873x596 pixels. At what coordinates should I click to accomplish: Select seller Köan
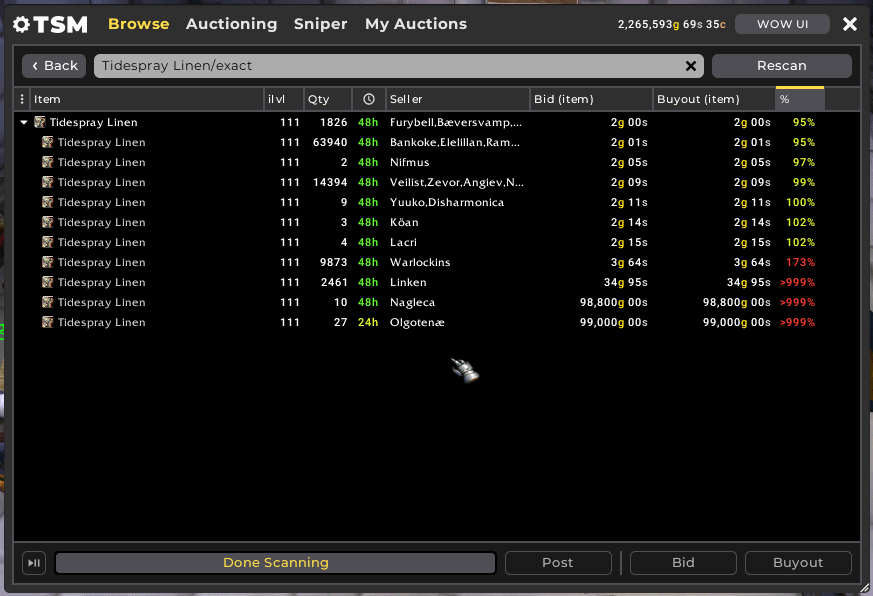(404, 222)
